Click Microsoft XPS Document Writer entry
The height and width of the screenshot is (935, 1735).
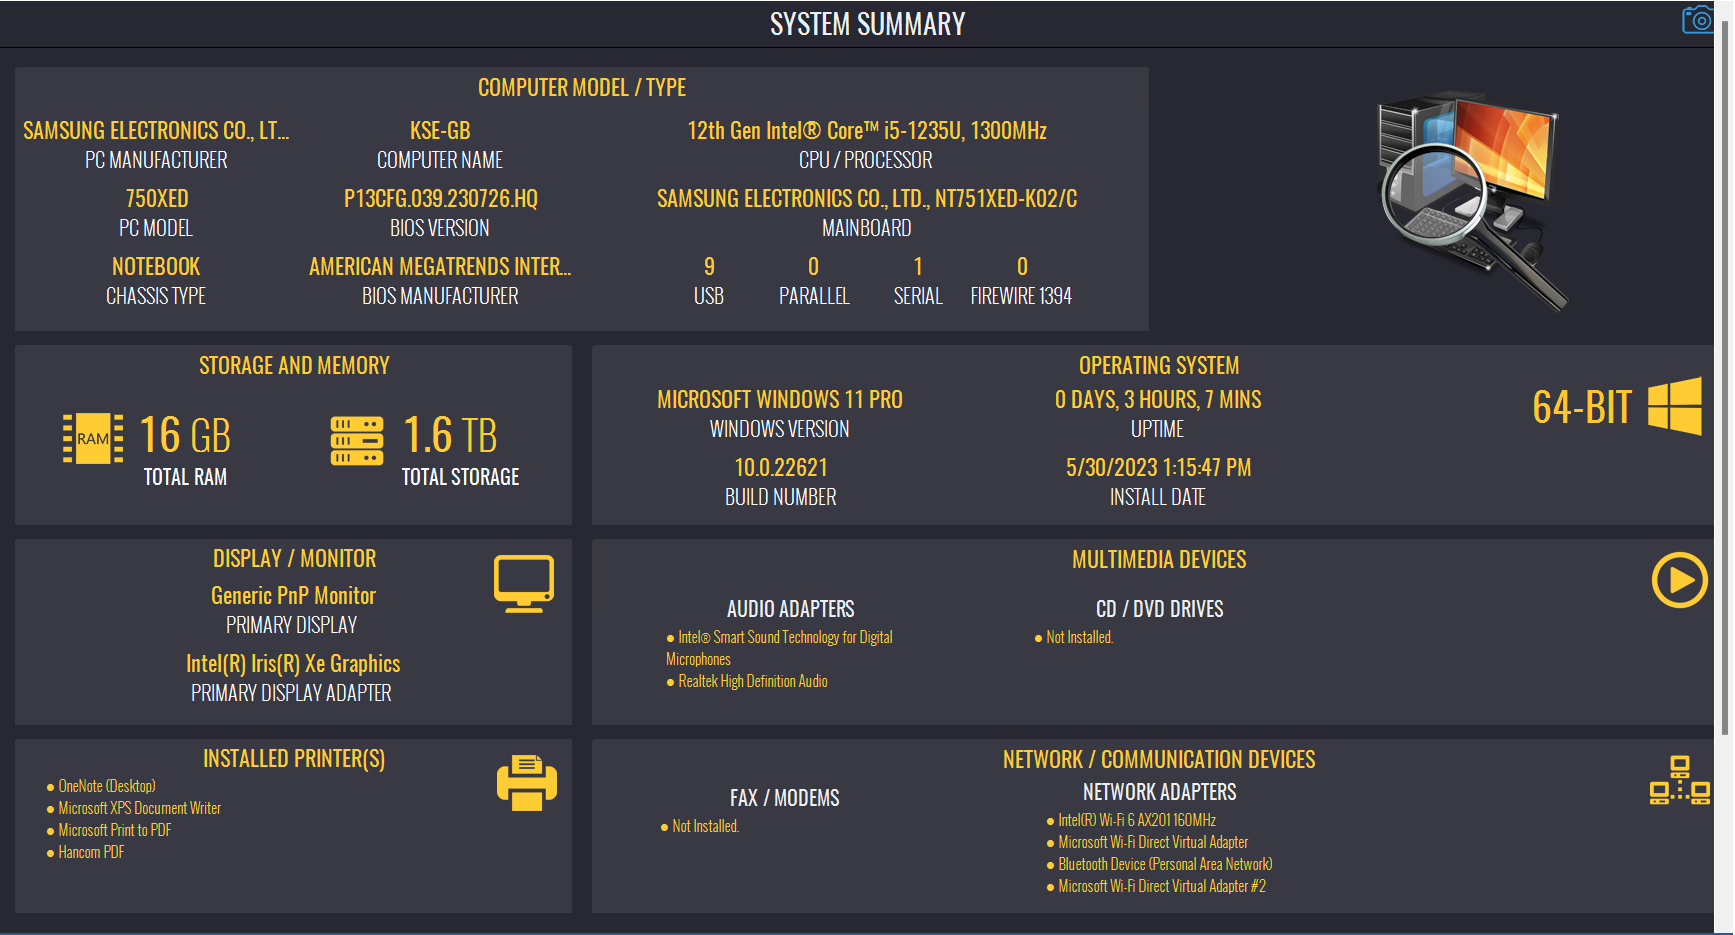coord(134,808)
